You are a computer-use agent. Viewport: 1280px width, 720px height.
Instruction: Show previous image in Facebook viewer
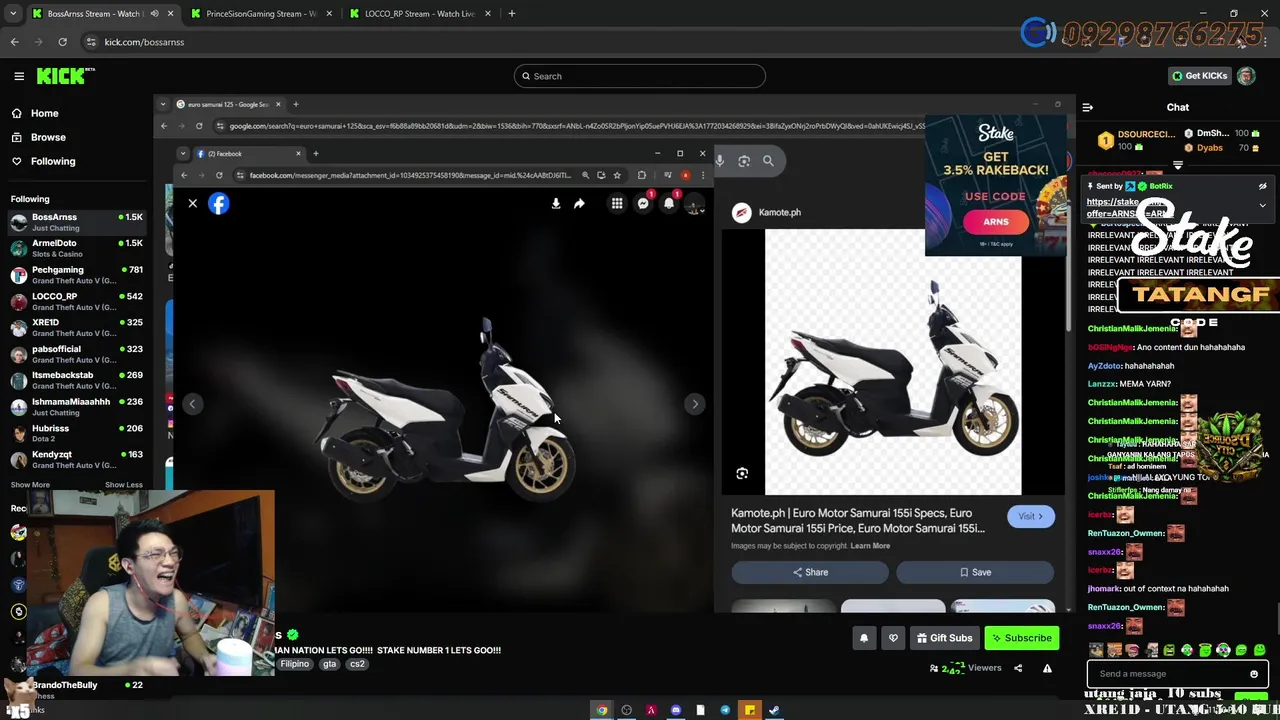(x=192, y=404)
